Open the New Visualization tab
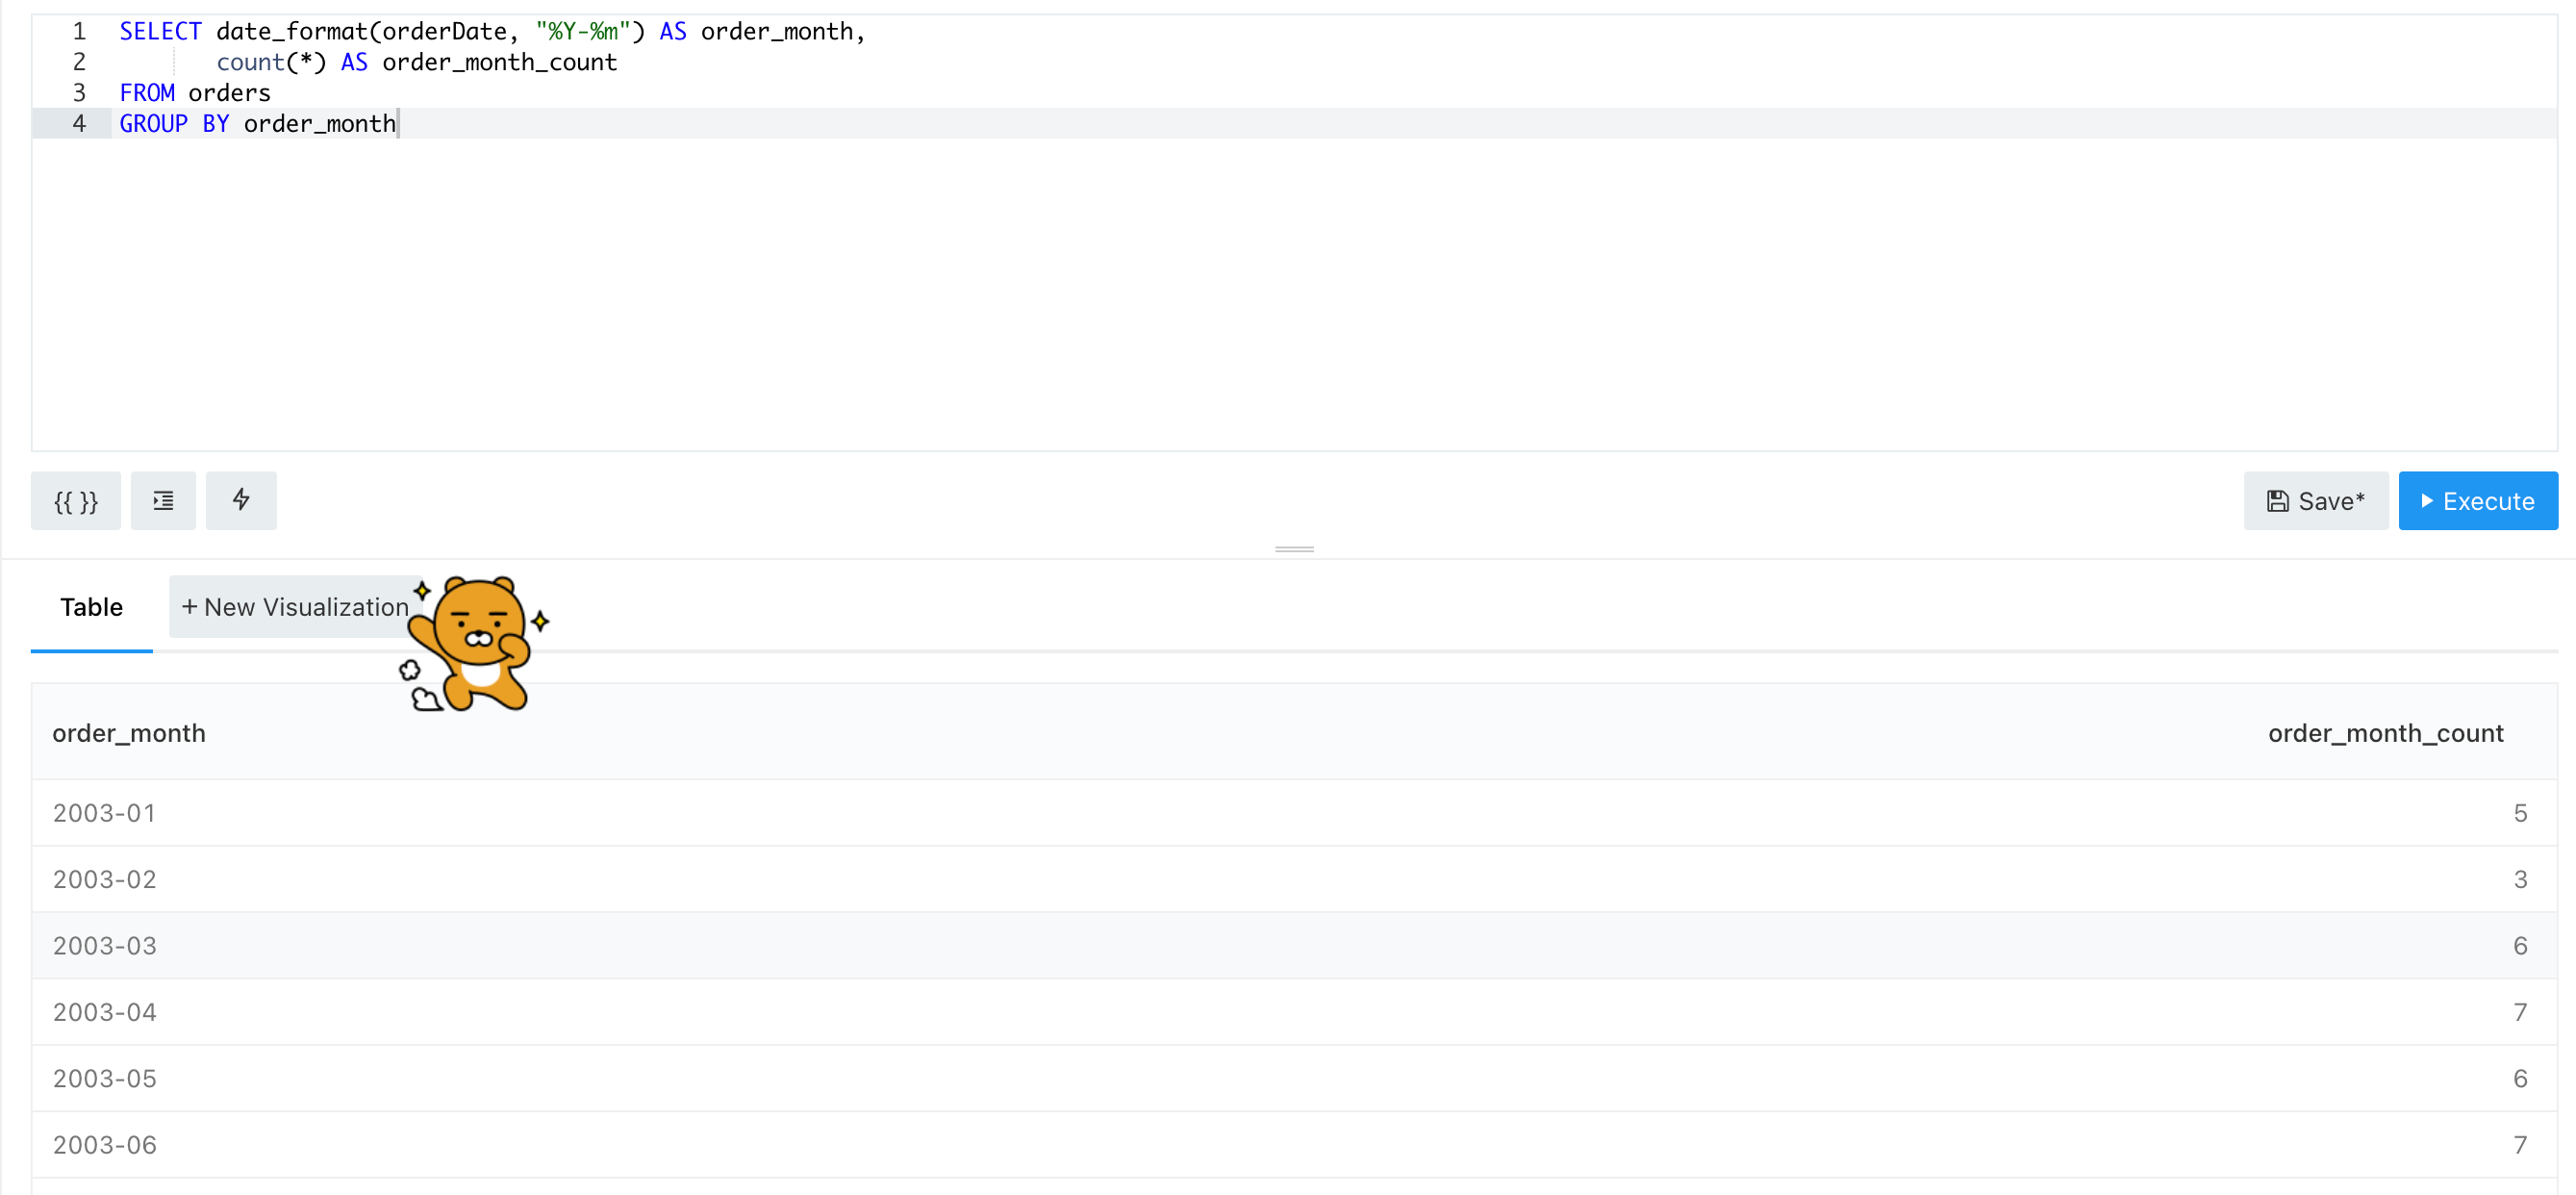 coord(294,607)
